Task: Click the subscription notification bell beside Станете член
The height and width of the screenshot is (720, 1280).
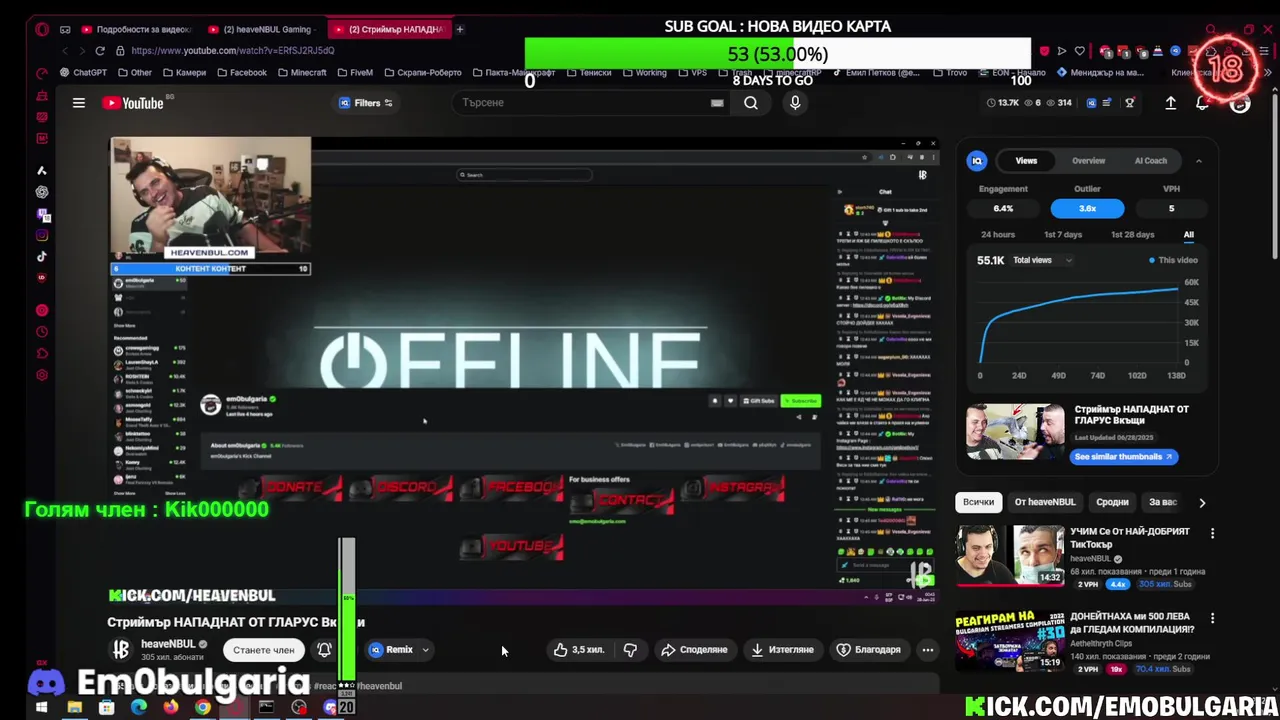Action: tap(324, 650)
